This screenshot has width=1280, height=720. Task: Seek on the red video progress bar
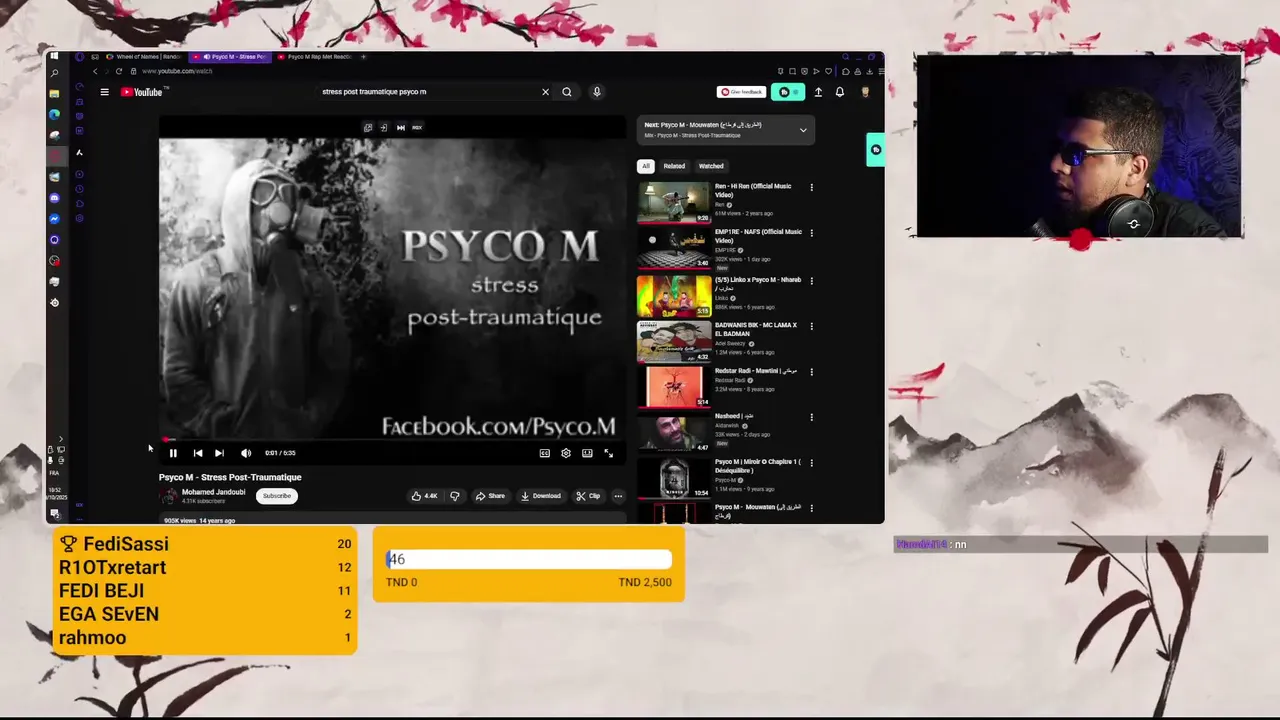point(393,439)
